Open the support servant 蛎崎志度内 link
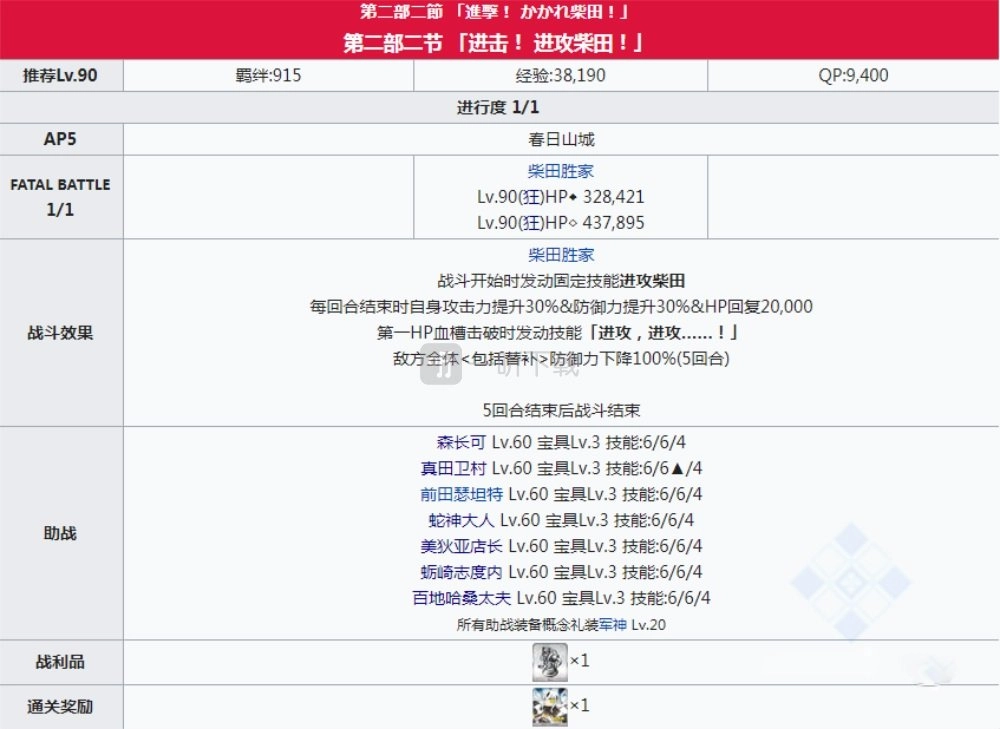Viewport: 1000px width, 729px height. pos(461,572)
